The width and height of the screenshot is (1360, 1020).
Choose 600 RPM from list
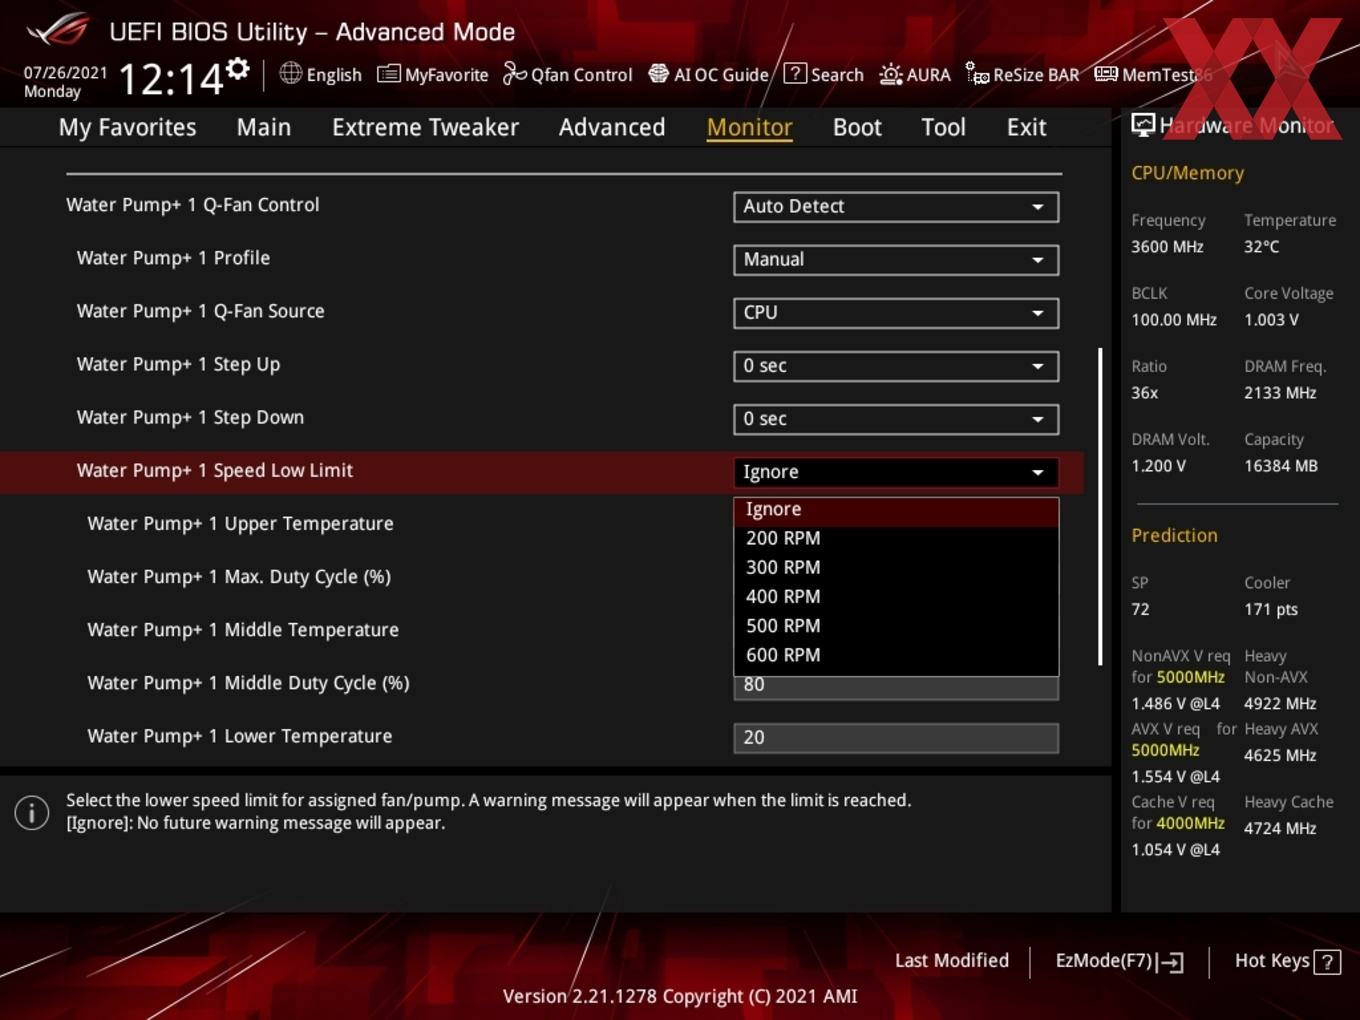click(x=896, y=655)
